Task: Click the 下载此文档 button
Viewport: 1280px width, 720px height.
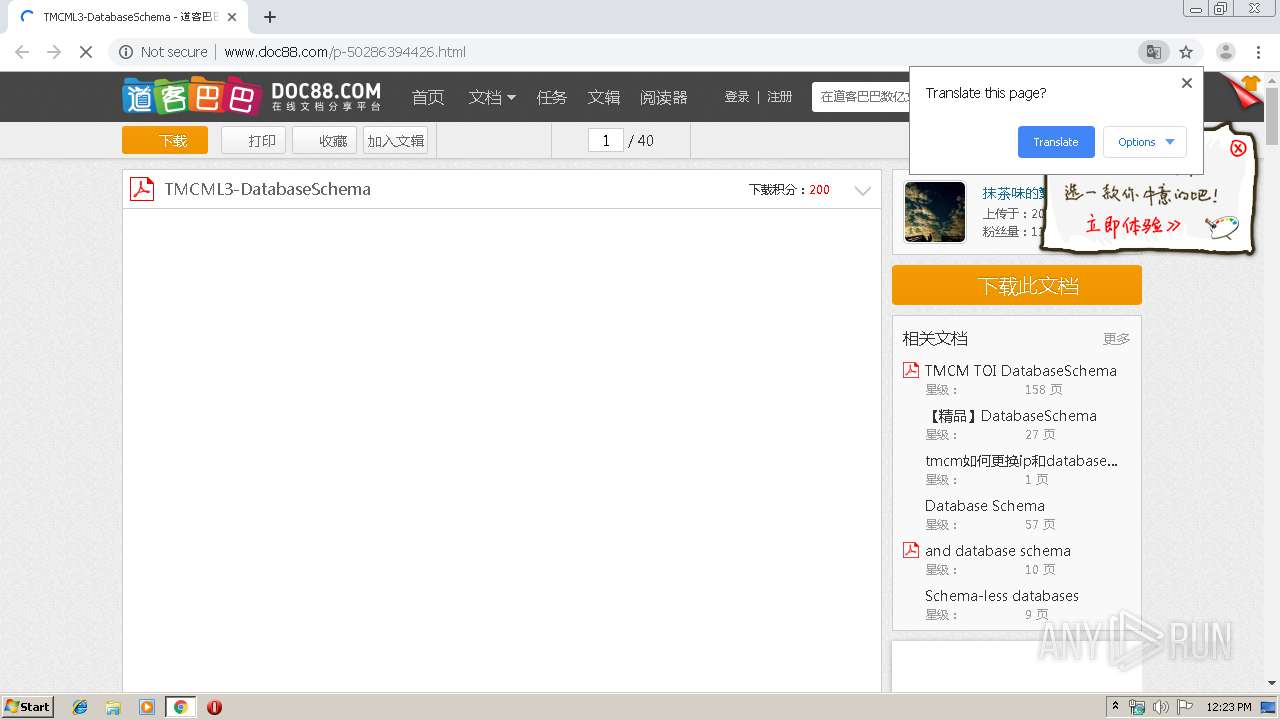Action: 1017,285
